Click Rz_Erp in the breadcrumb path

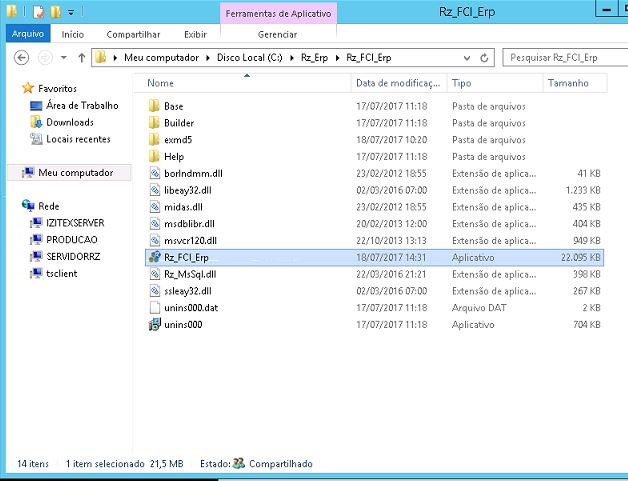(x=314, y=58)
